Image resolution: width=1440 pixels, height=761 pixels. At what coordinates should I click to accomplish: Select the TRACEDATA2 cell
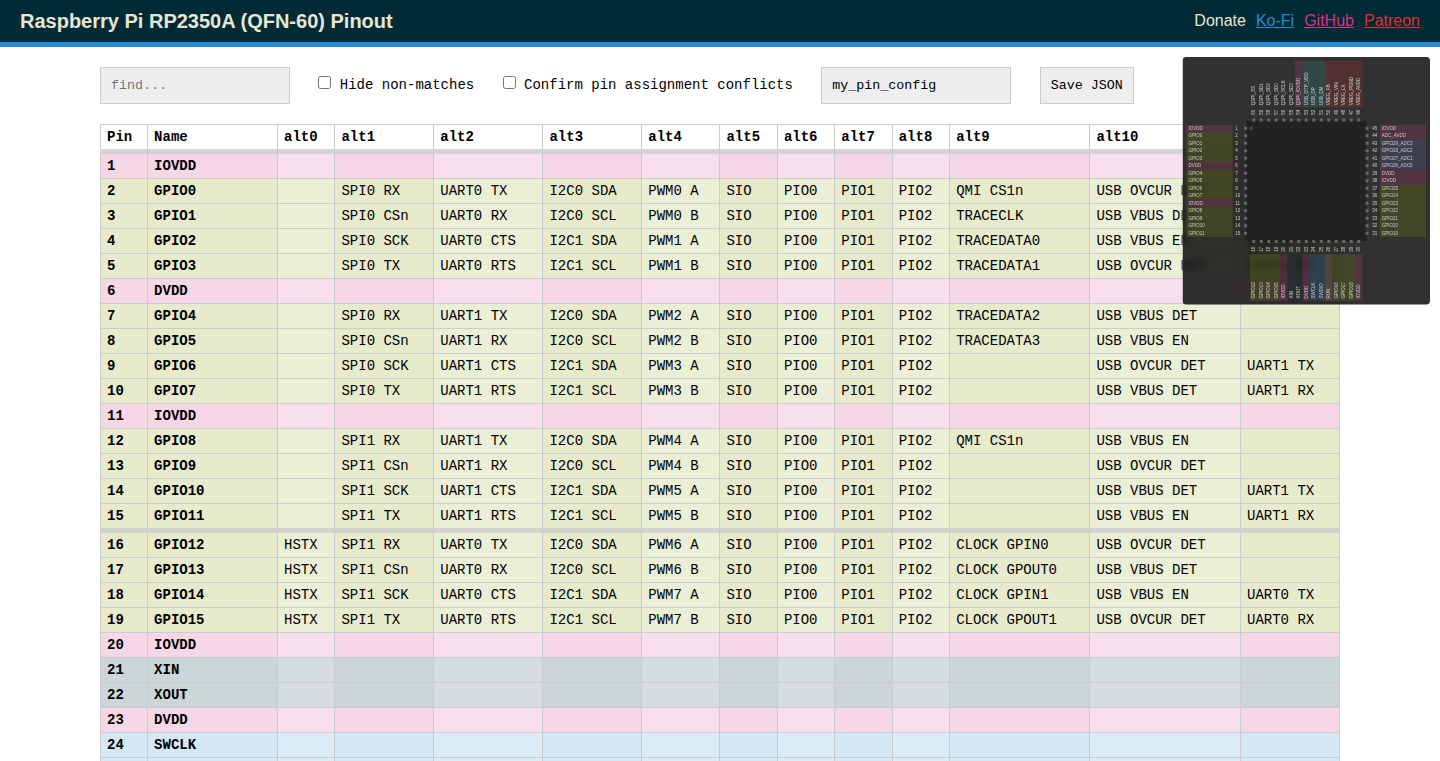pyautogui.click(x=1020, y=316)
